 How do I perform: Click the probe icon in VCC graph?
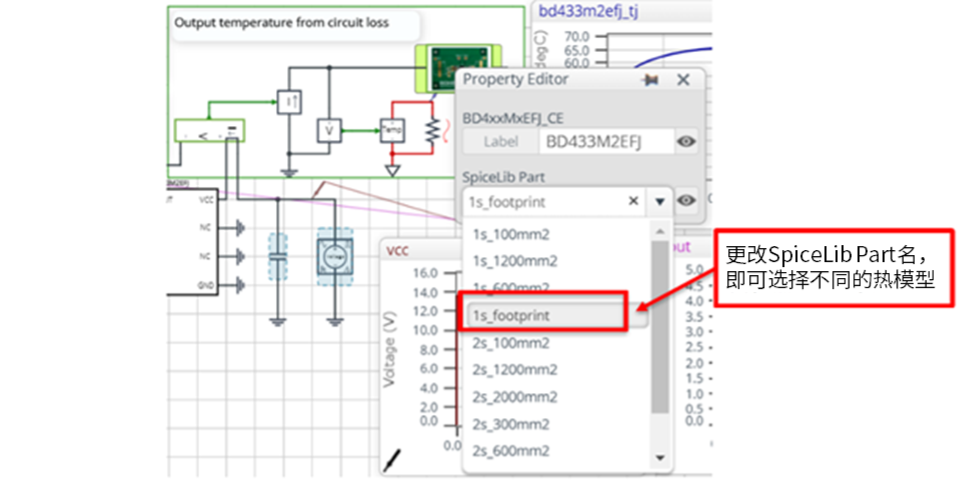394,461
